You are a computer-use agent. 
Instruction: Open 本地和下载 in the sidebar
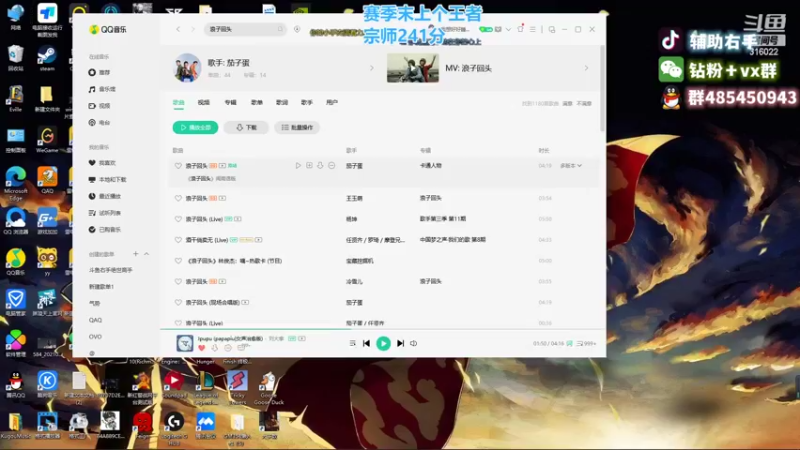coord(107,180)
